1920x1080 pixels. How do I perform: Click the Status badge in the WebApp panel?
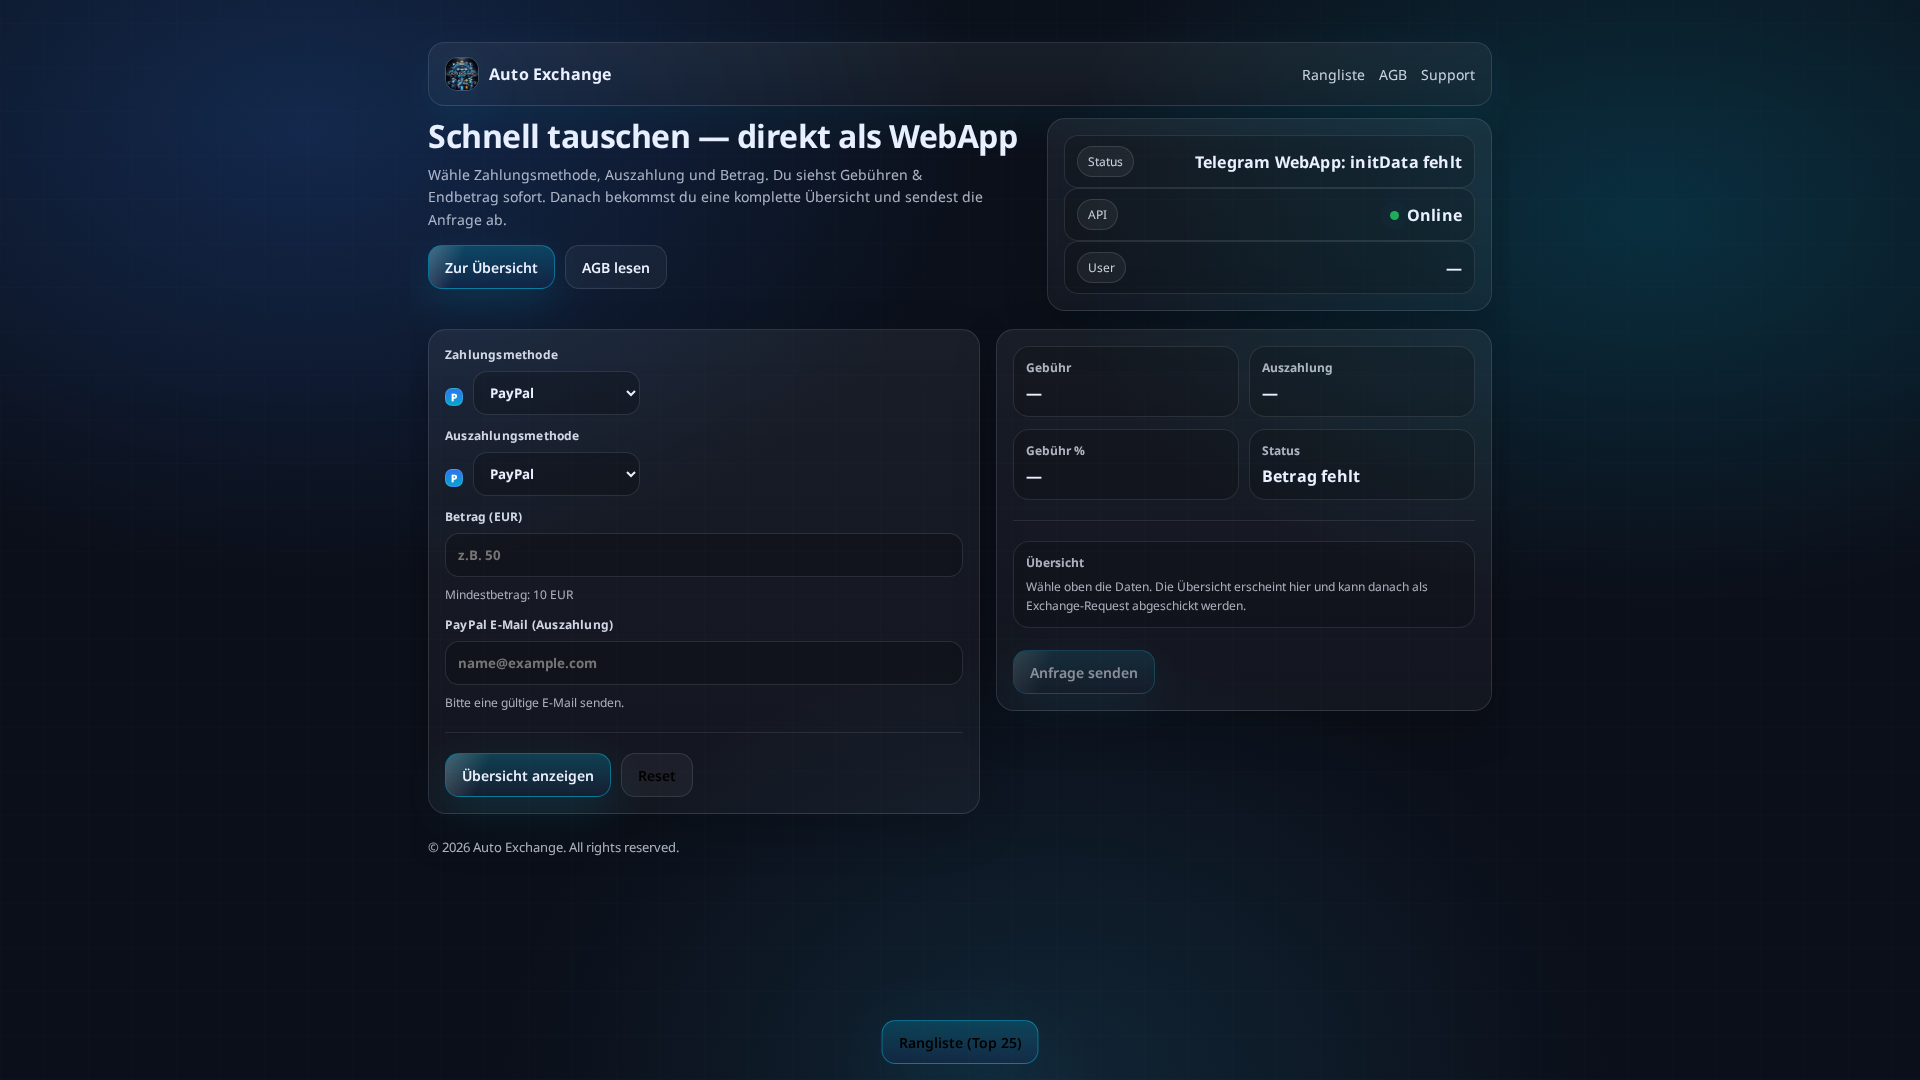tap(1105, 161)
